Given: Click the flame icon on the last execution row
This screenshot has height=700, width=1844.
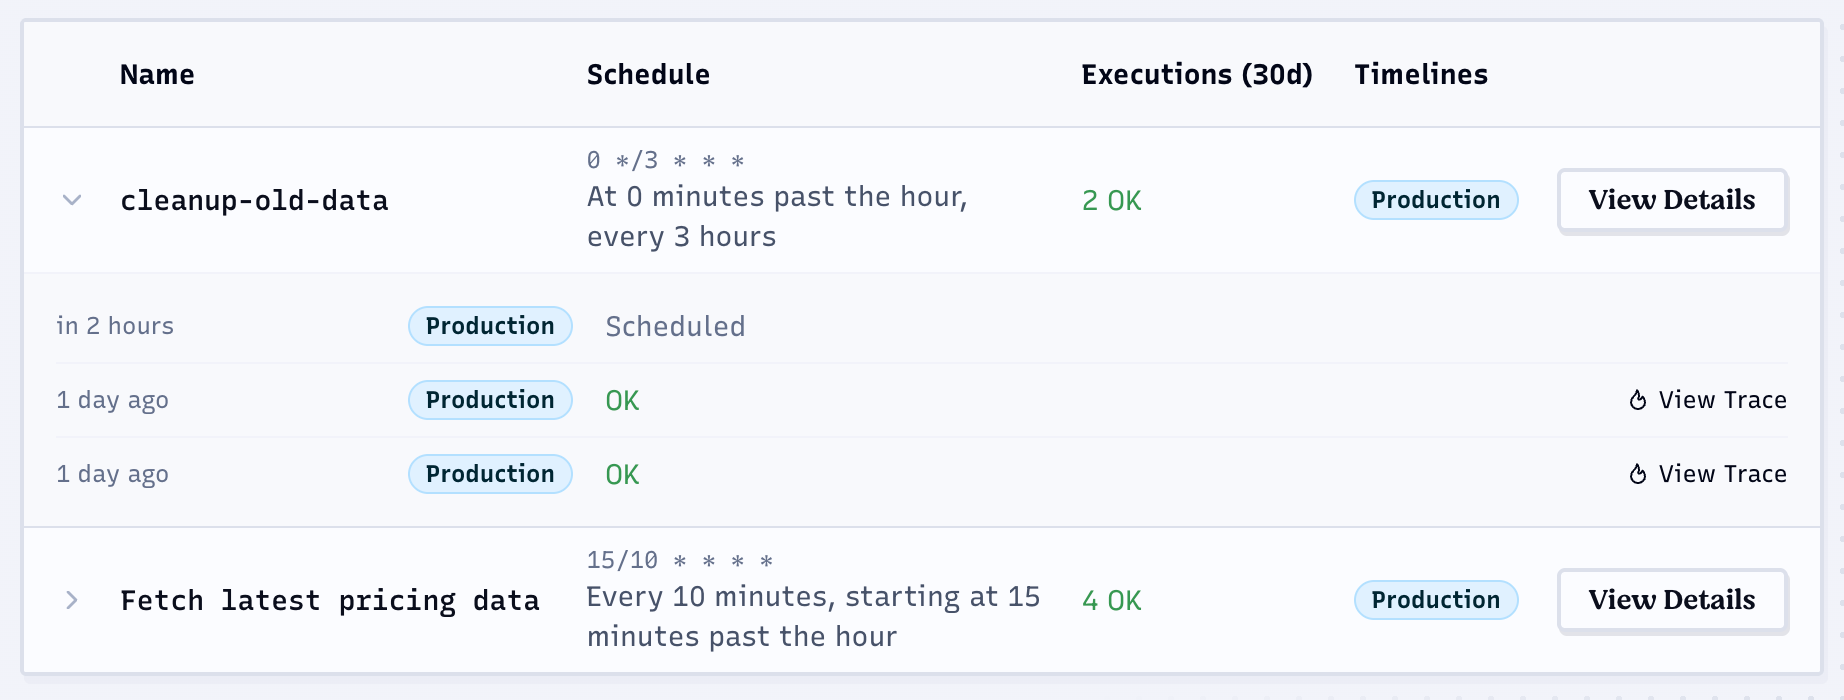Looking at the screenshot, I should pyautogui.click(x=1637, y=473).
